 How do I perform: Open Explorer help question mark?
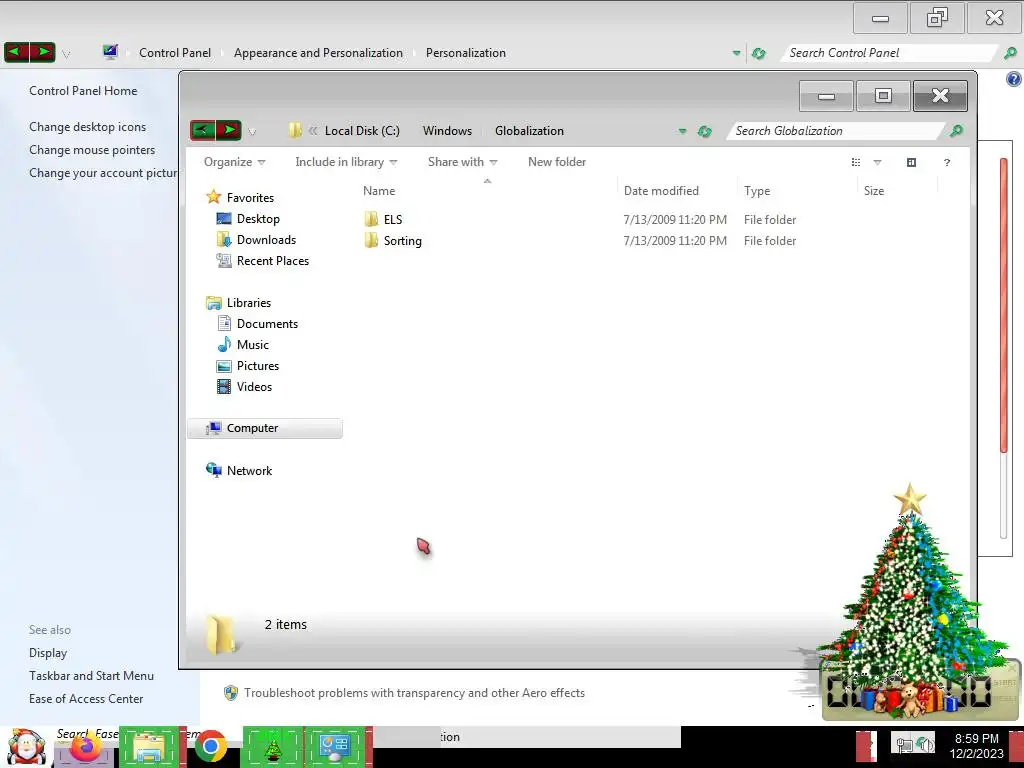click(x=946, y=162)
